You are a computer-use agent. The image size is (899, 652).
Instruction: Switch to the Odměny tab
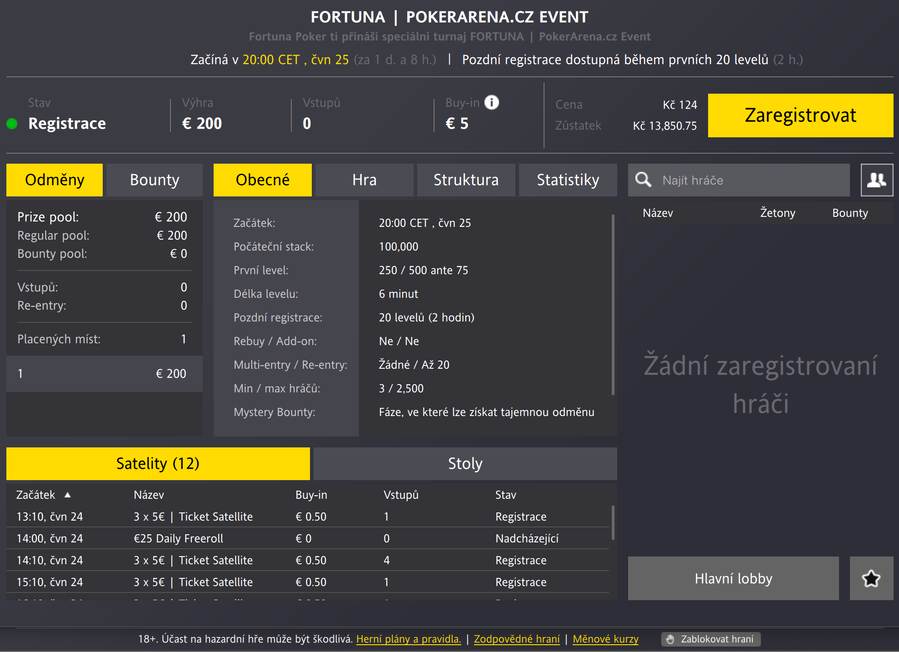coord(54,180)
